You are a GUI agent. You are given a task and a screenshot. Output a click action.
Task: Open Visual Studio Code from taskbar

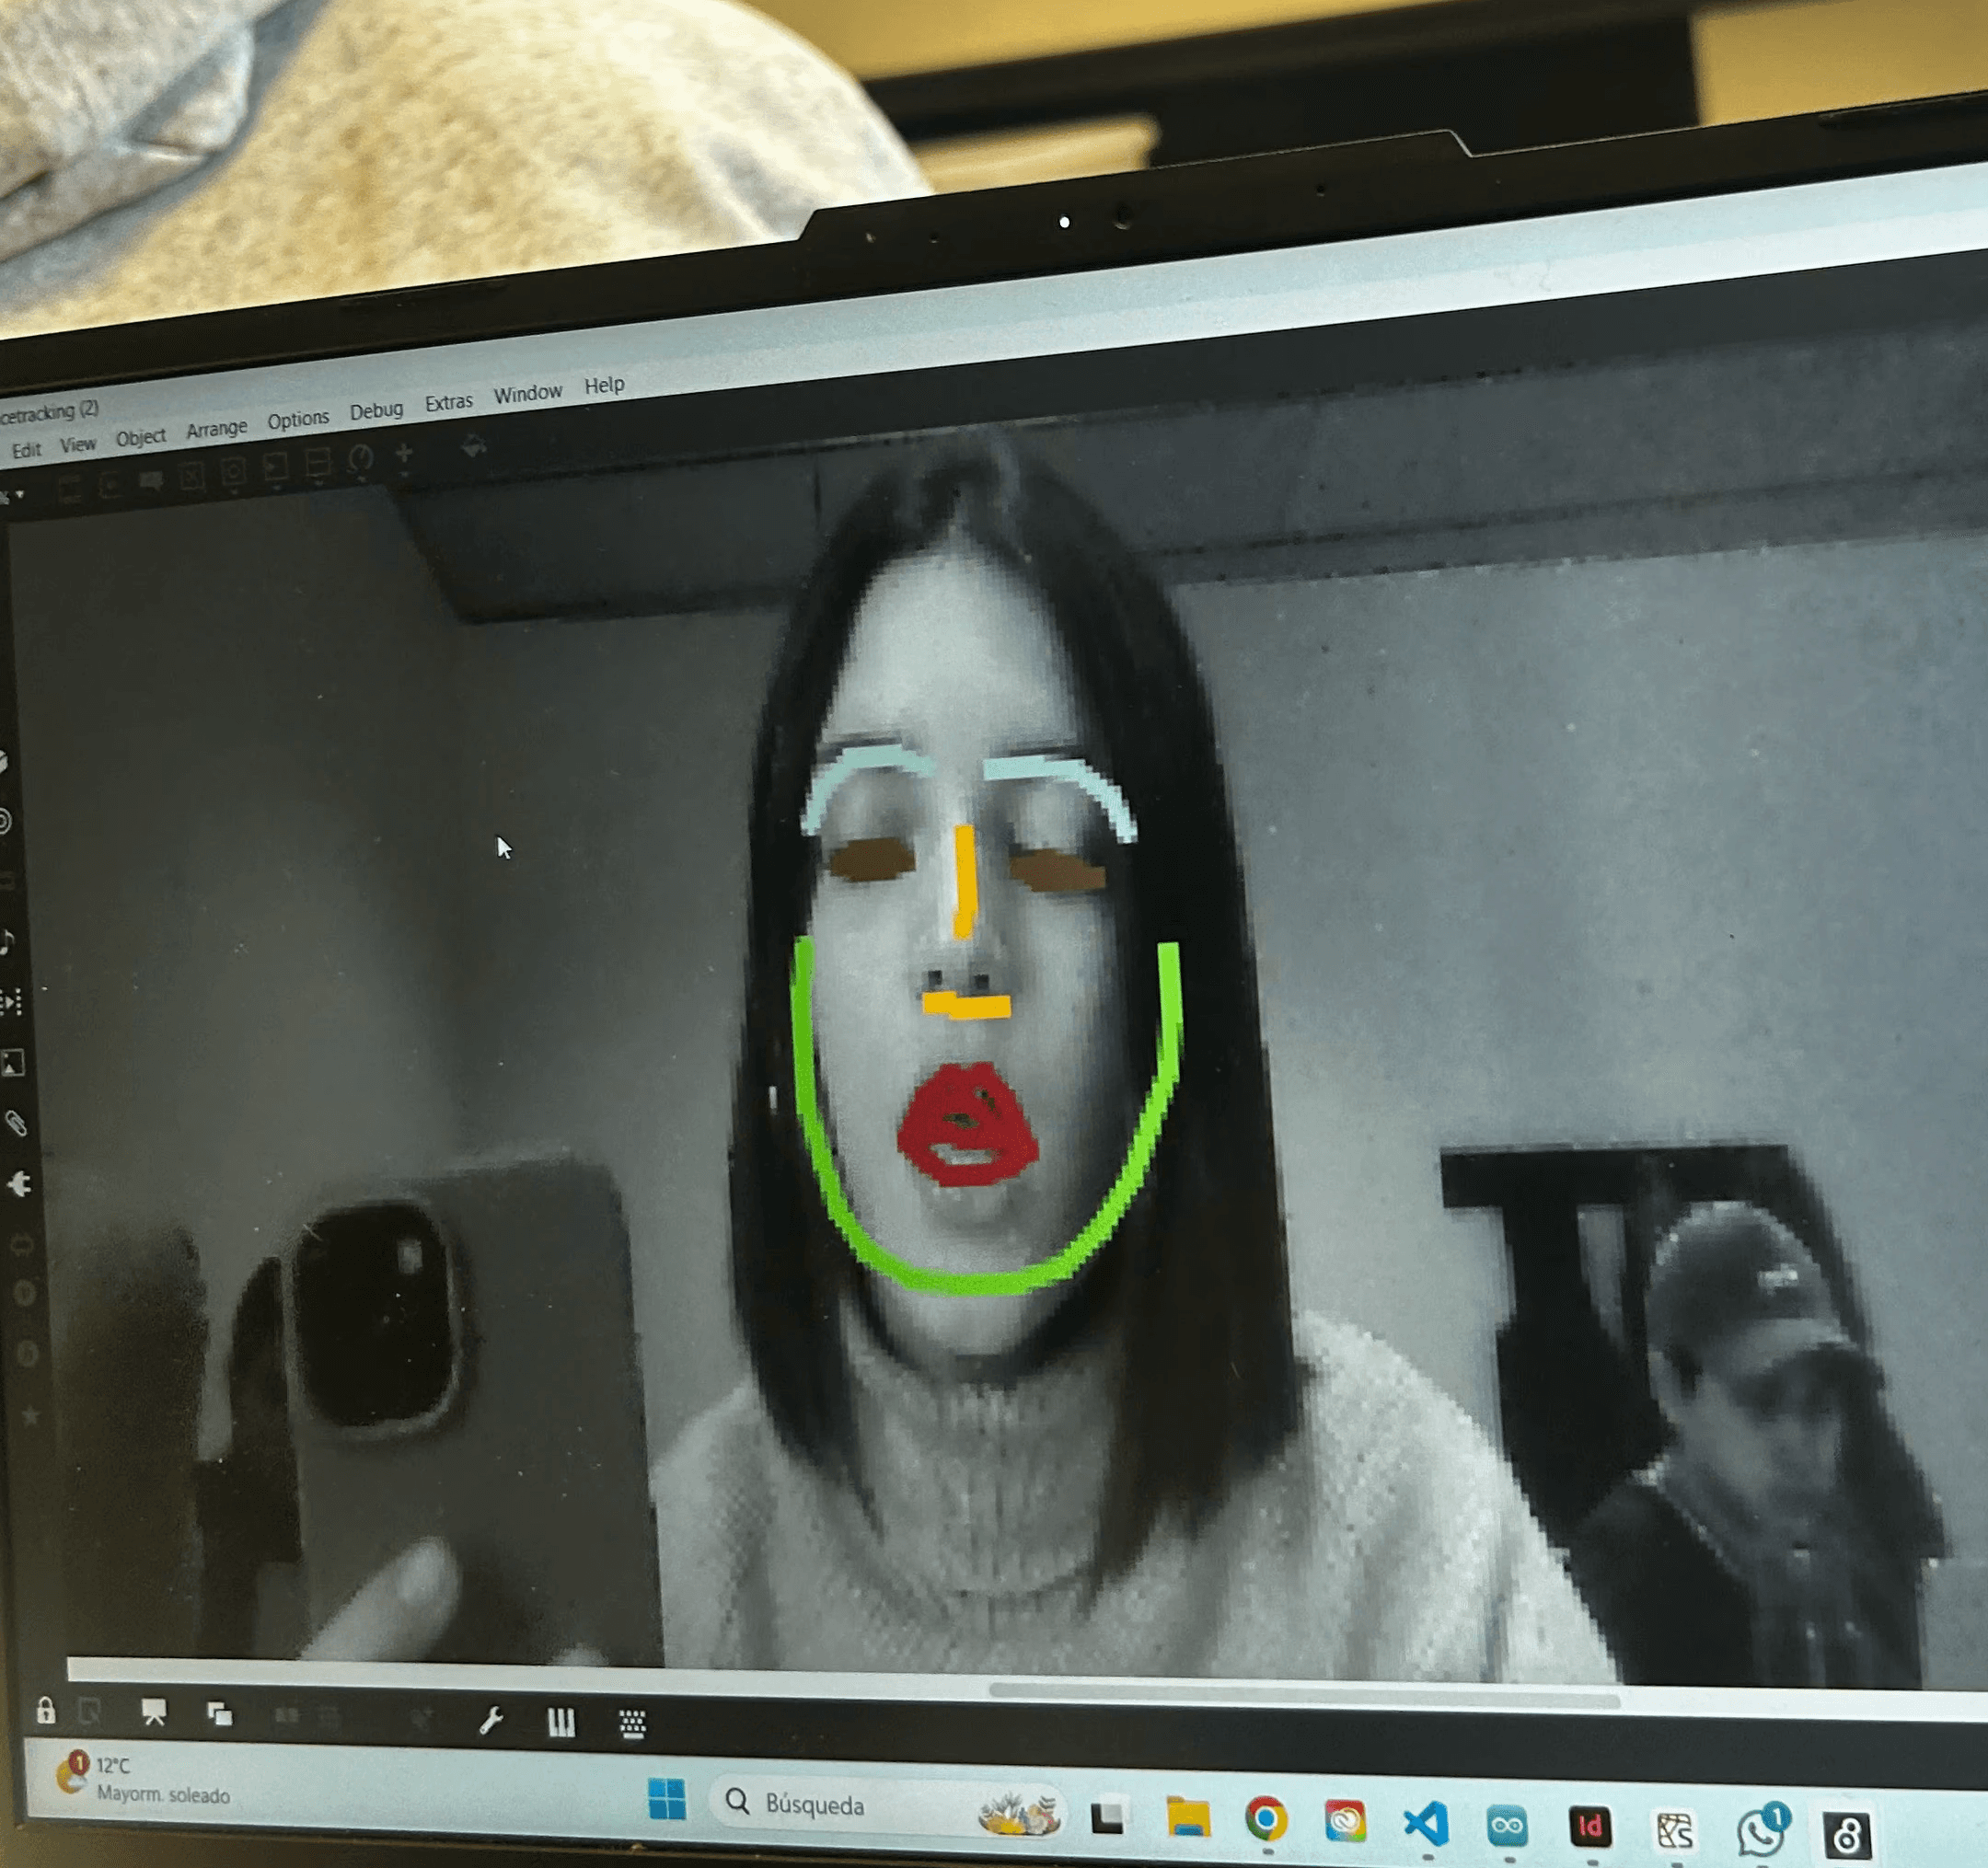(1426, 1824)
